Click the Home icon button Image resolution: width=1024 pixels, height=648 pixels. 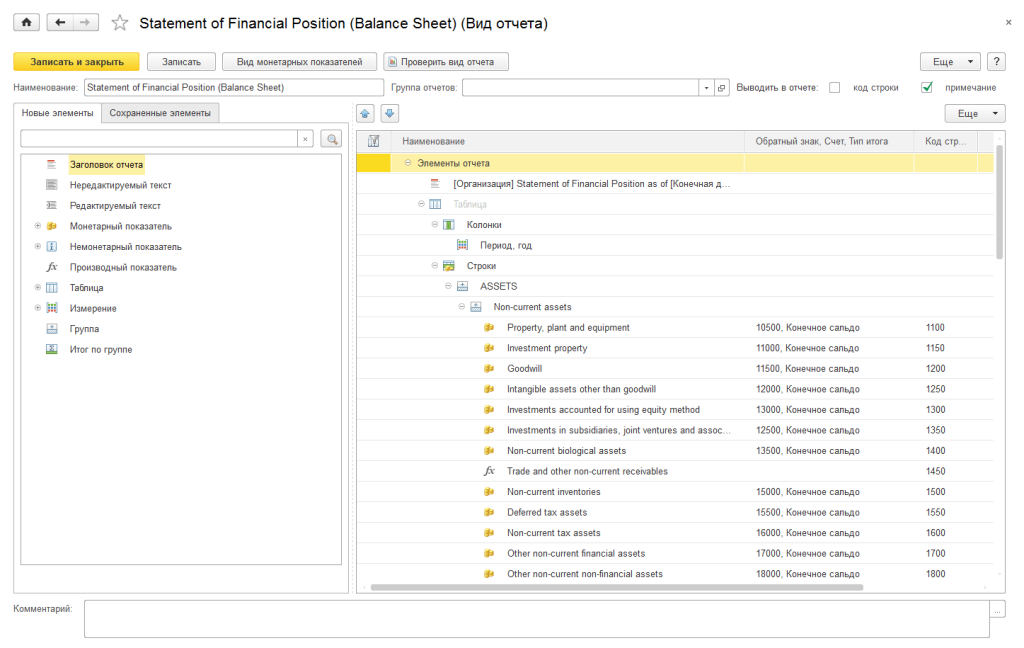(26, 22)
